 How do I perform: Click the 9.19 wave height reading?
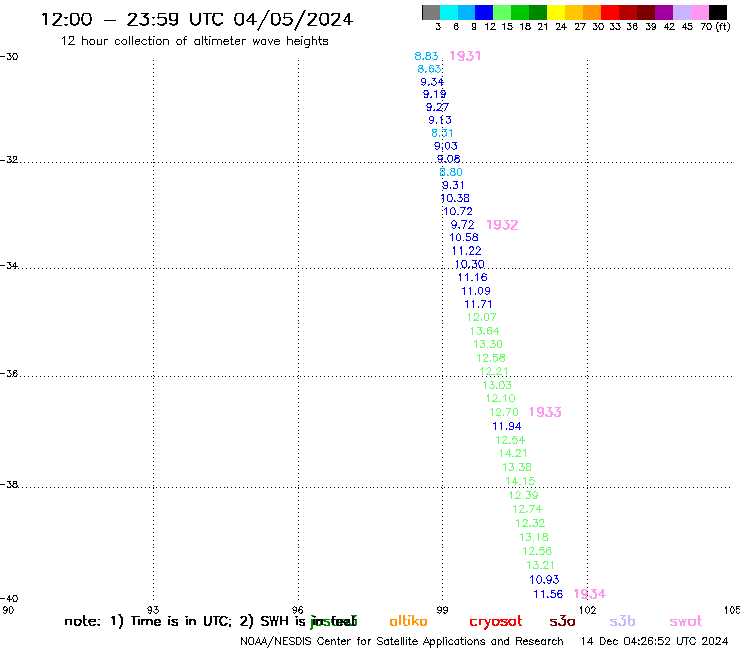(x=435, y=94)
